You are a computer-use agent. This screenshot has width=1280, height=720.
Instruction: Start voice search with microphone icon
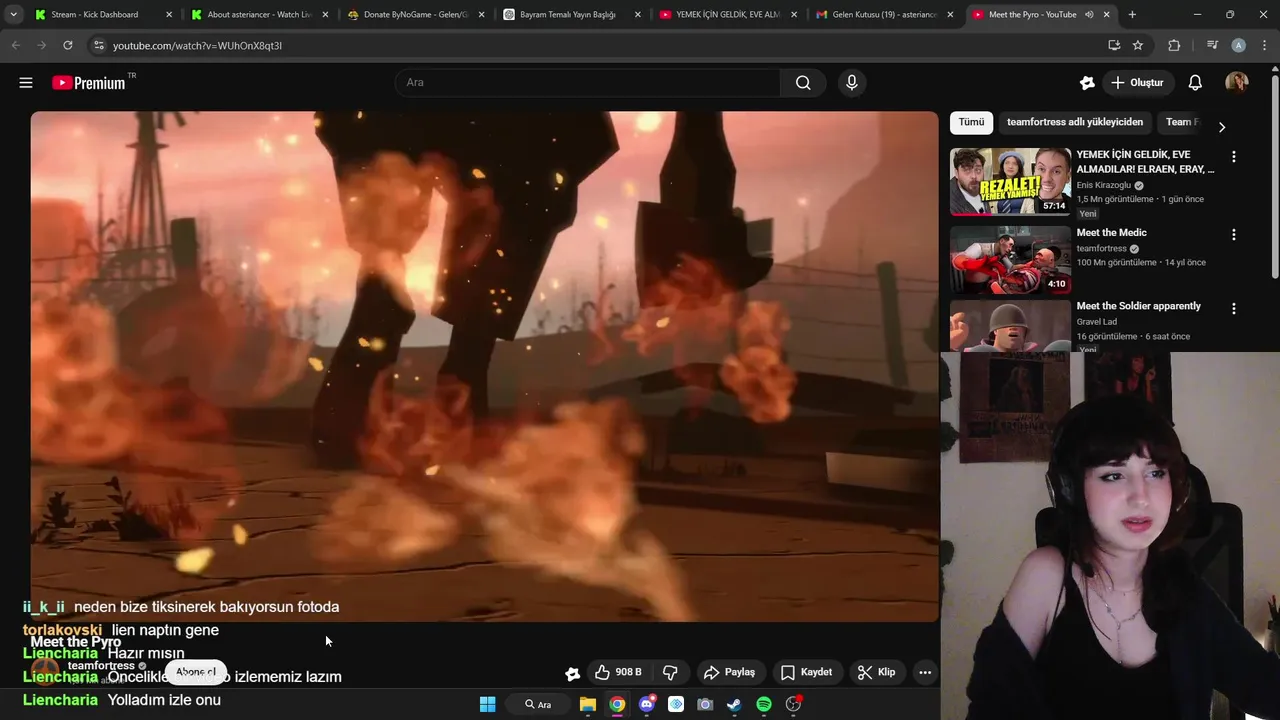(x=852, y=83)
